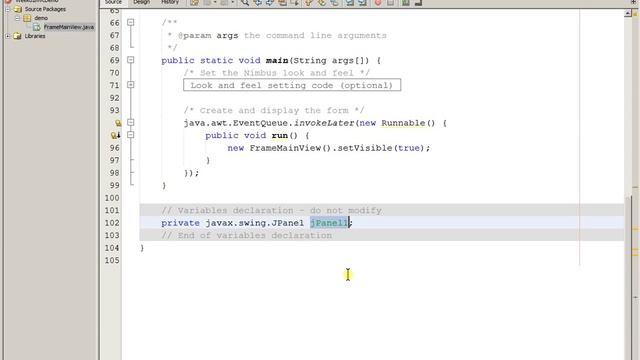
Task: Click the Find Next Occurrence icon
Action: (270, 2)
